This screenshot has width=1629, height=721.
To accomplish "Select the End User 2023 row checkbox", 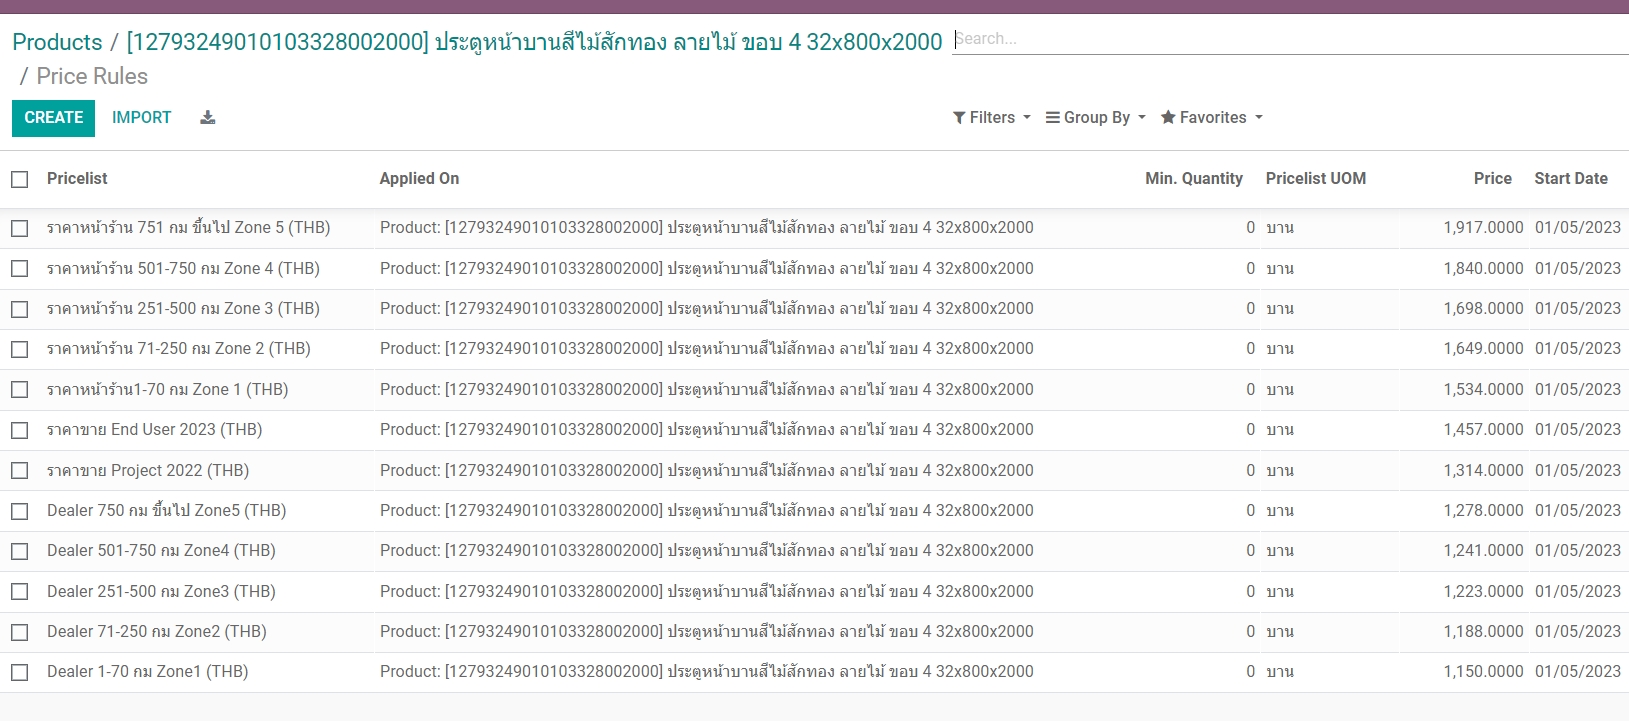I will point(20,430).
